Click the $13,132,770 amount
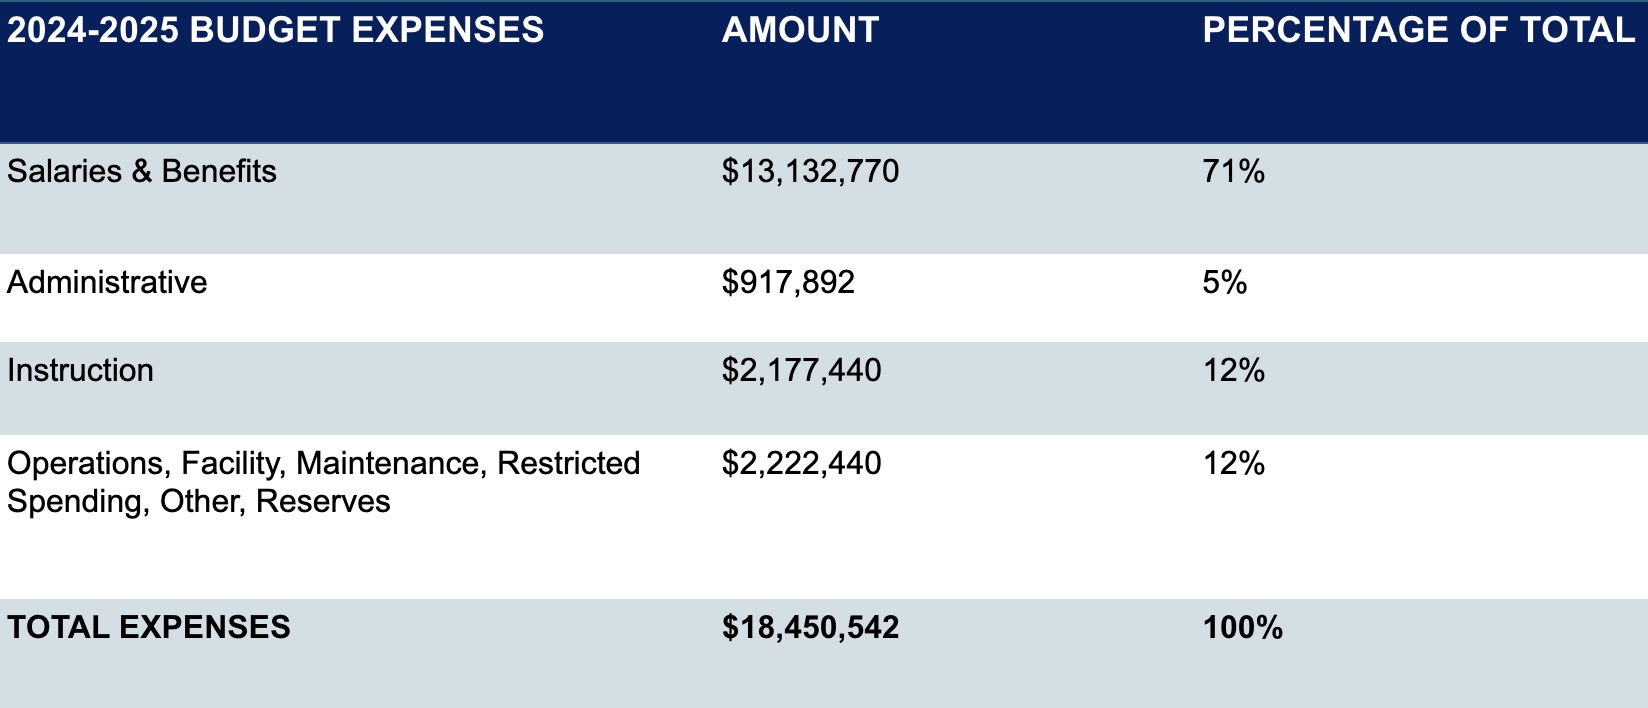 click(810, 172)
